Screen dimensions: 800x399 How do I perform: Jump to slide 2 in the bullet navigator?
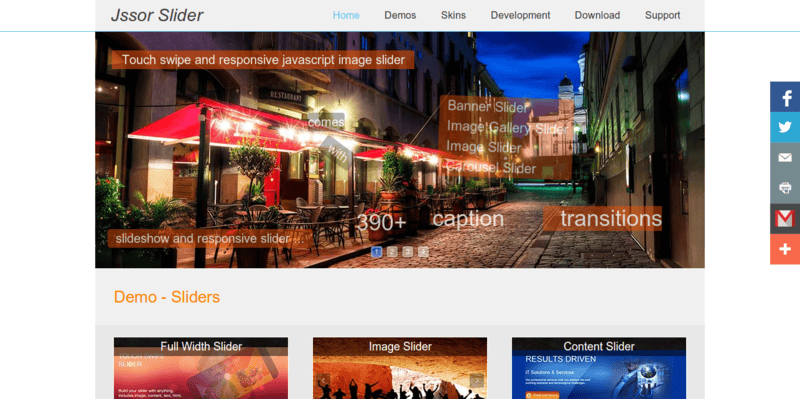click(392, 252)
